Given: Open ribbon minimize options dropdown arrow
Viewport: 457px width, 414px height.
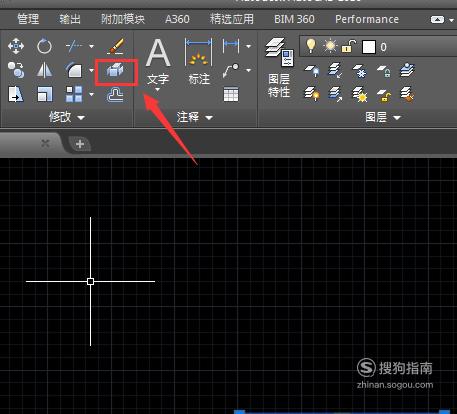Looking at the screenshot, I should [452, 20].
